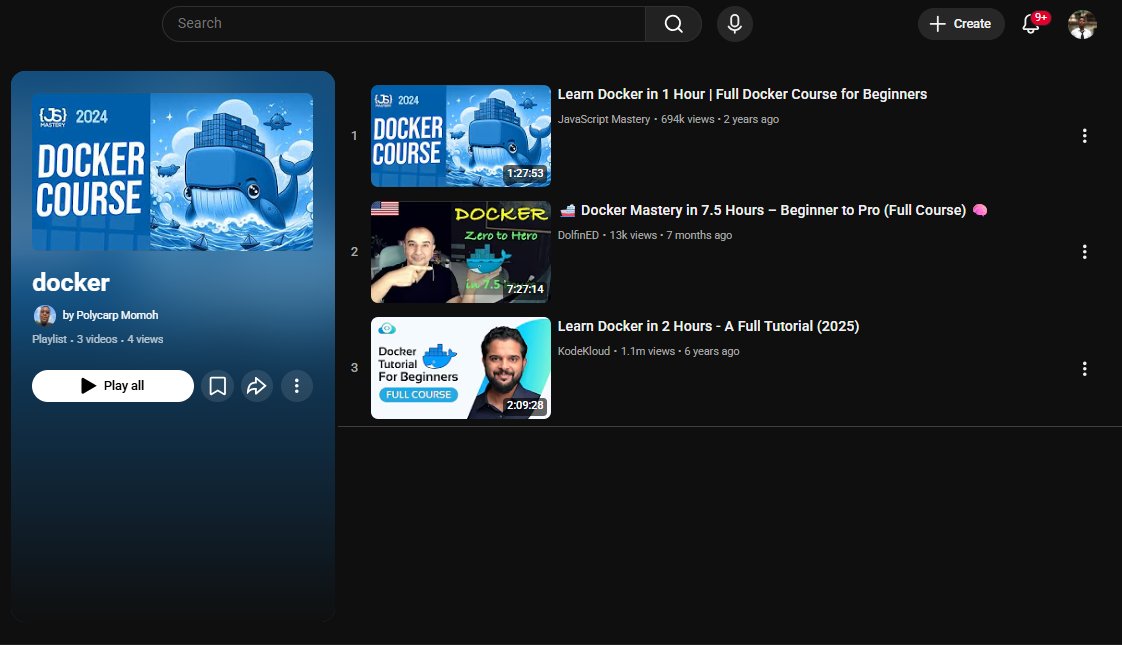Click Polycarp Momoh's small avatar
Image resolution: width=1122 pixels, height=645 pixels.
tap(44, 315)
